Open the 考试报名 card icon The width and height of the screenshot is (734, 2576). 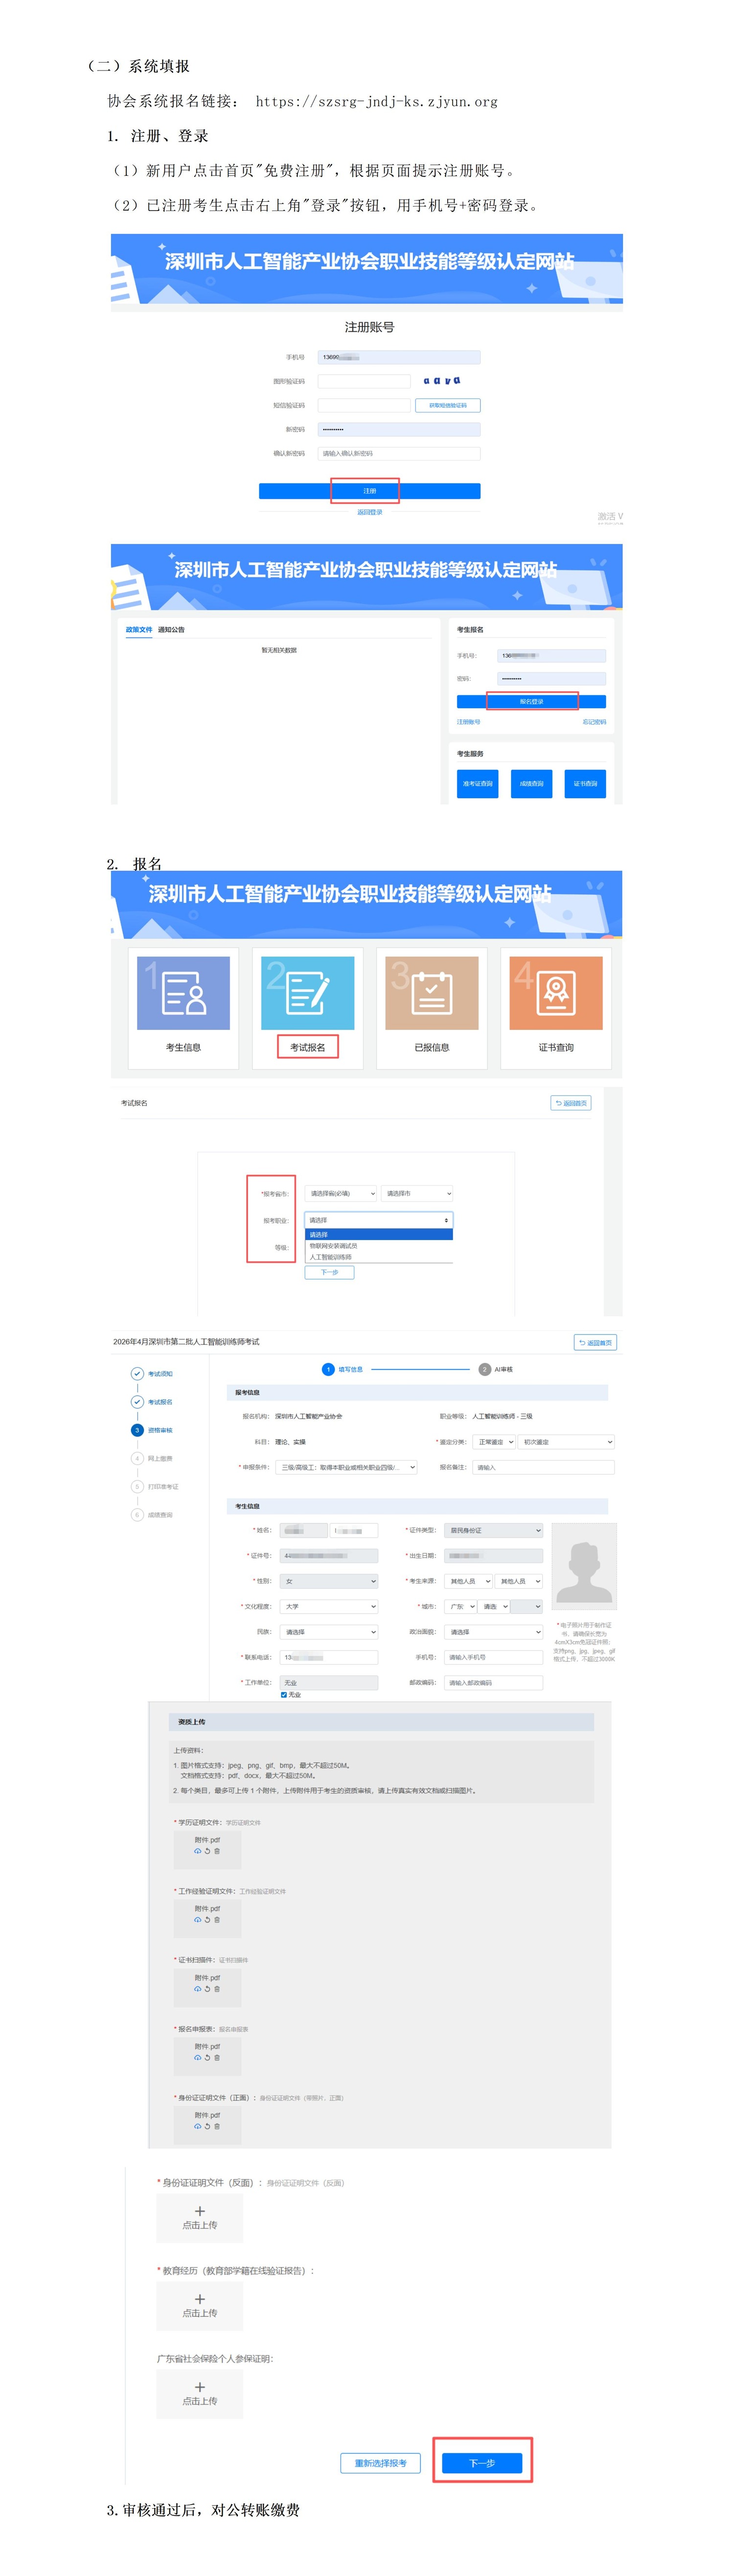tap(307, 992)
